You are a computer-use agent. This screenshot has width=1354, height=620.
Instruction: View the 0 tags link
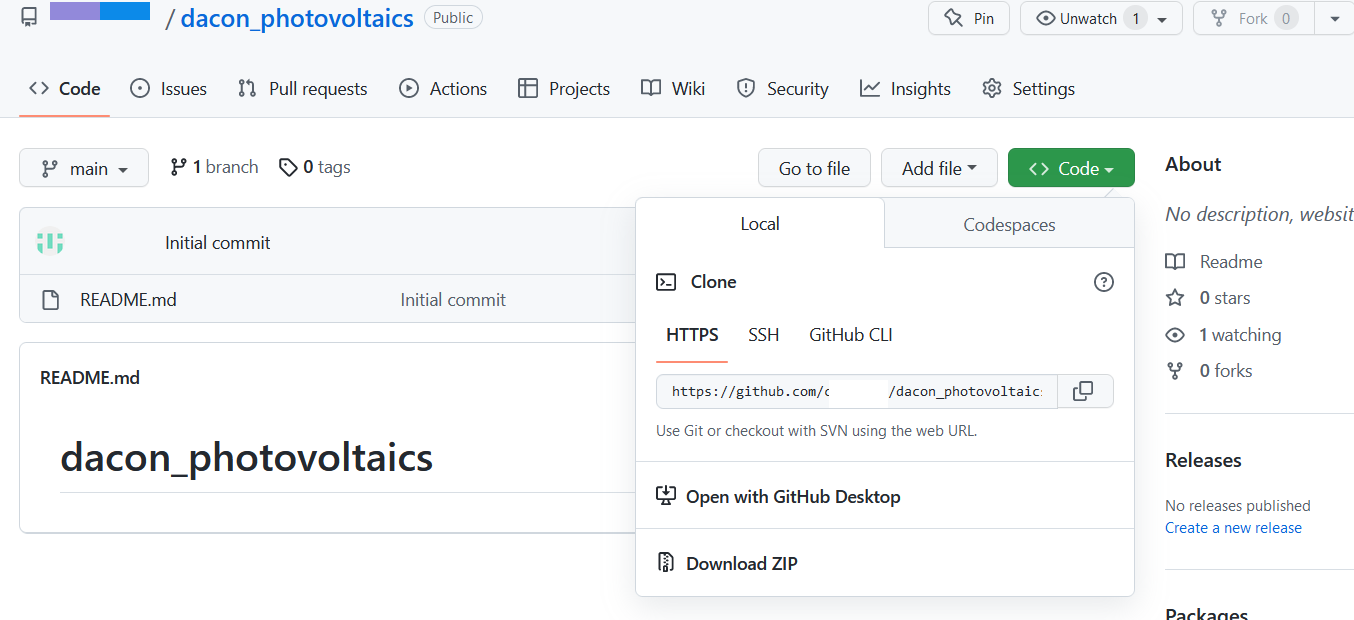point(314,167)
